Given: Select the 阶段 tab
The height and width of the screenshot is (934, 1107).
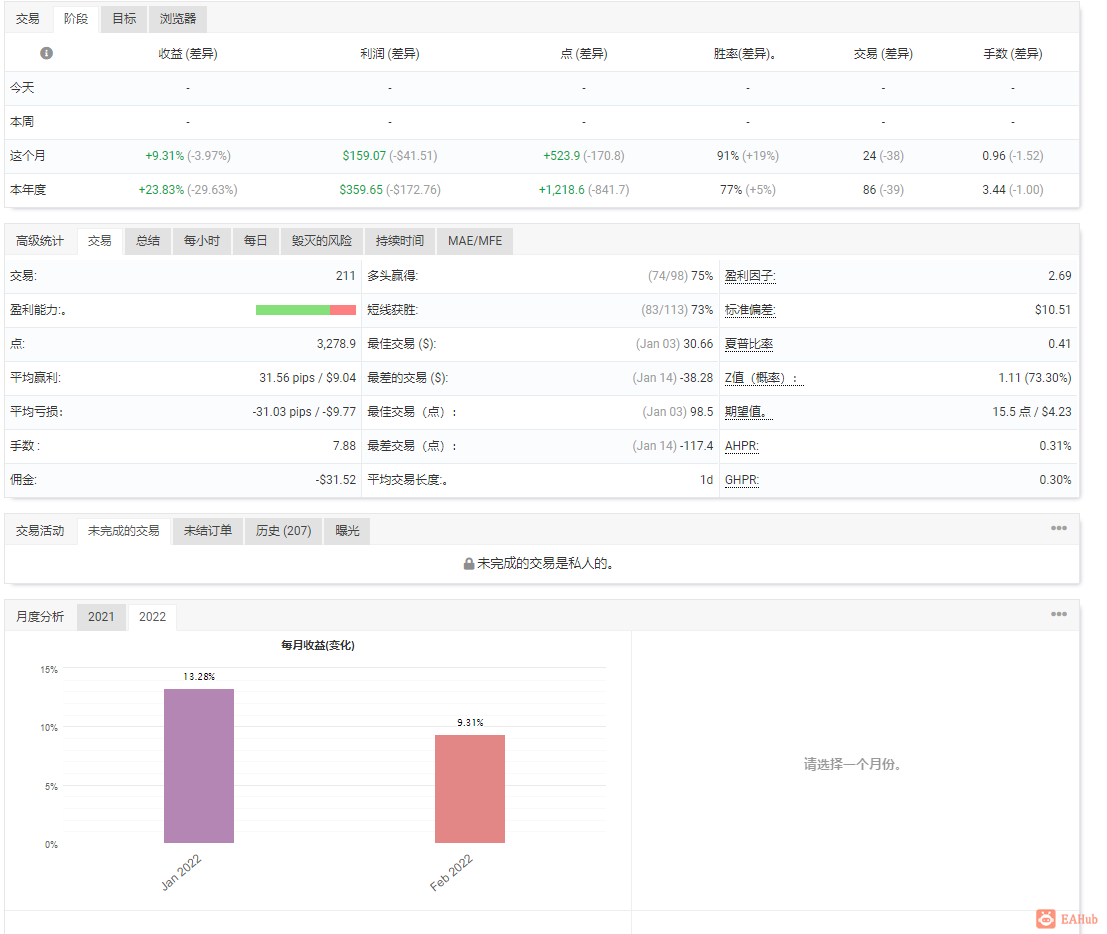Looking at the screenshot, I should tap(76, 18).
